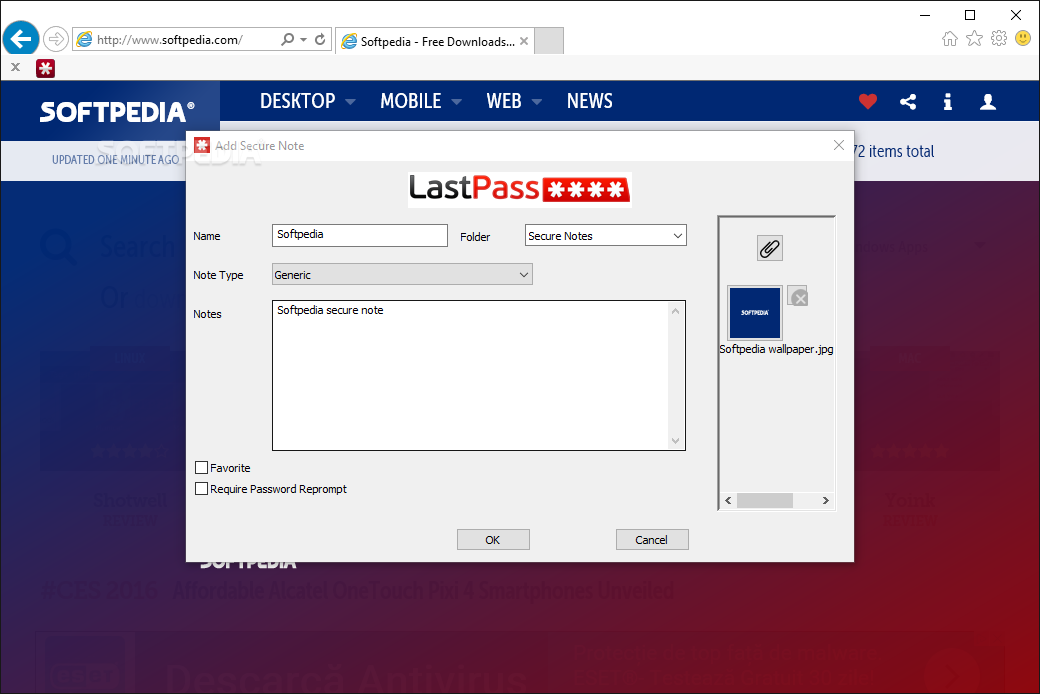The height and width of the screenshot is (694, 1040).
Task: Click the LastPass icon in dialog title
Action: [202, 145]
